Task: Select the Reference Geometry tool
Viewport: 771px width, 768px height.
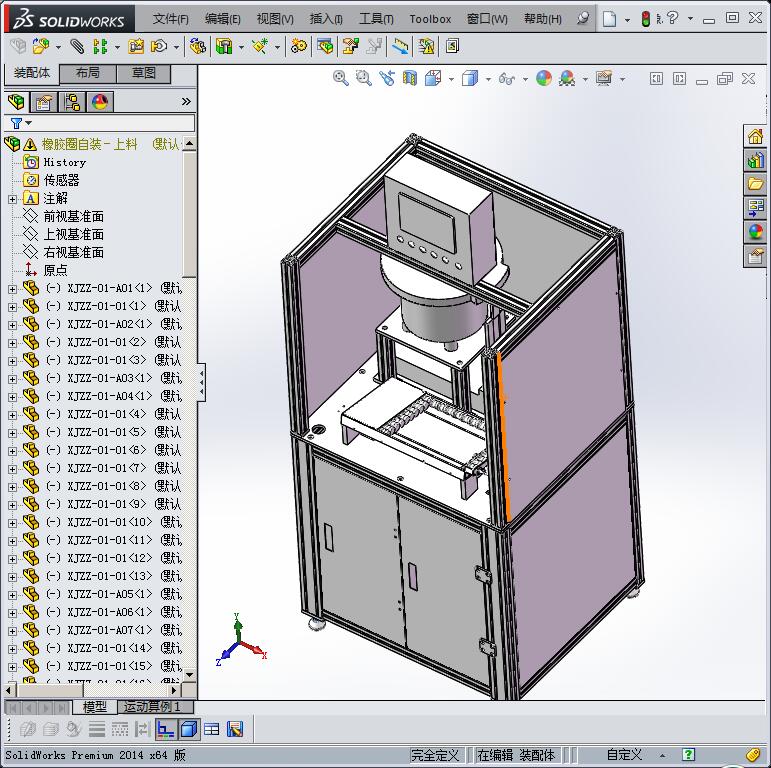Action: click(x=260, y=47)
